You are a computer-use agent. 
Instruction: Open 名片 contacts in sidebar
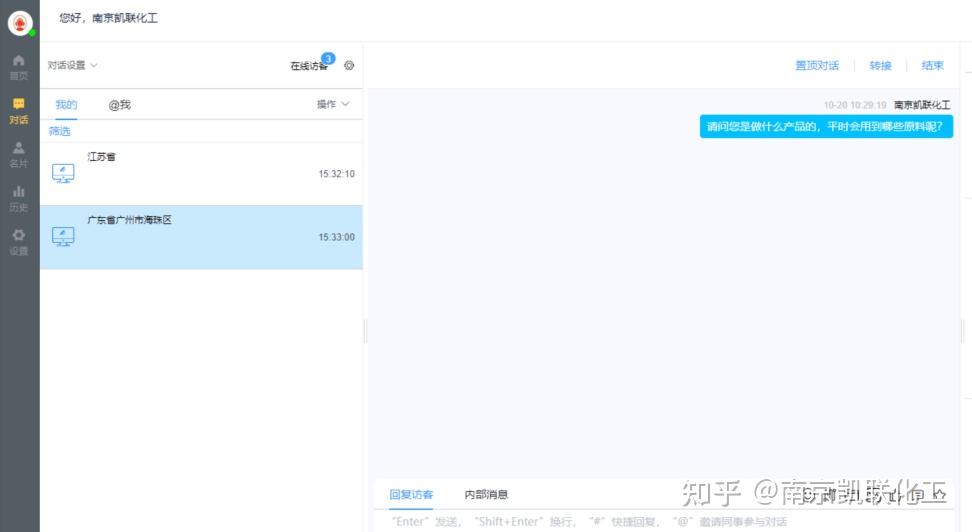19,154
